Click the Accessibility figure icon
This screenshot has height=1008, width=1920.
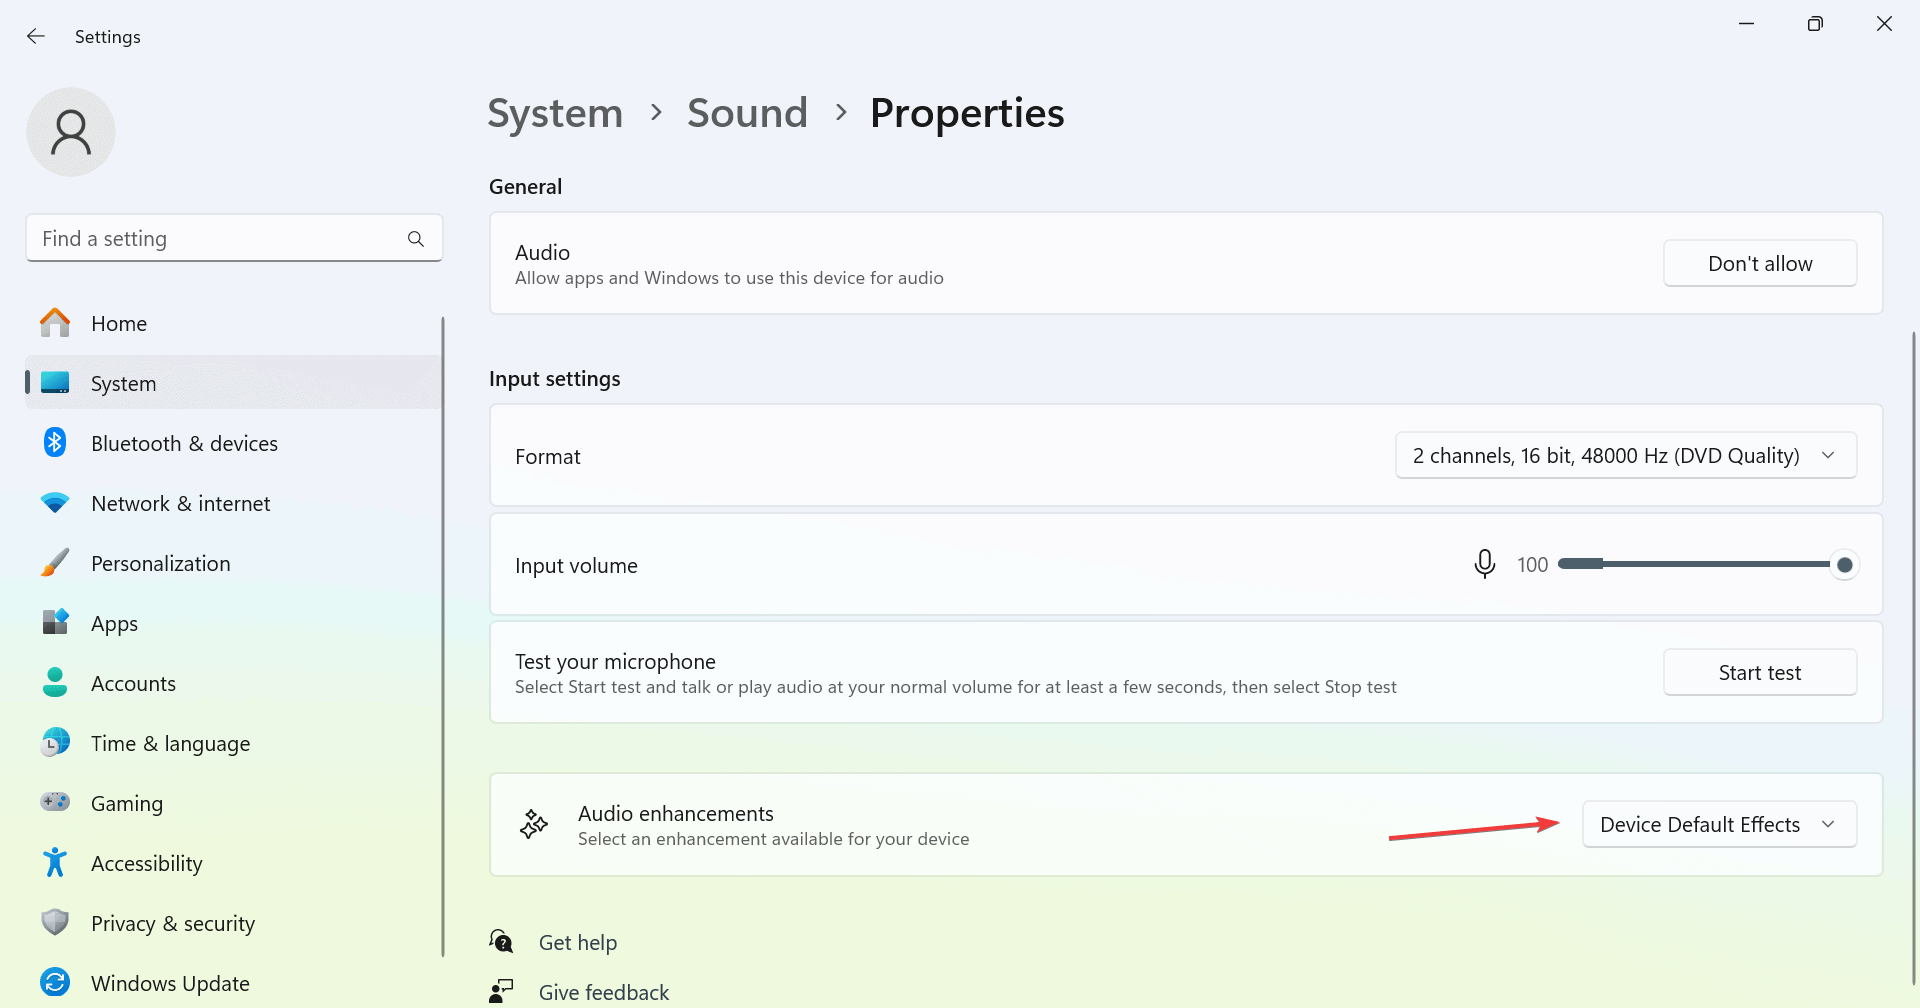tap(55, 863)
